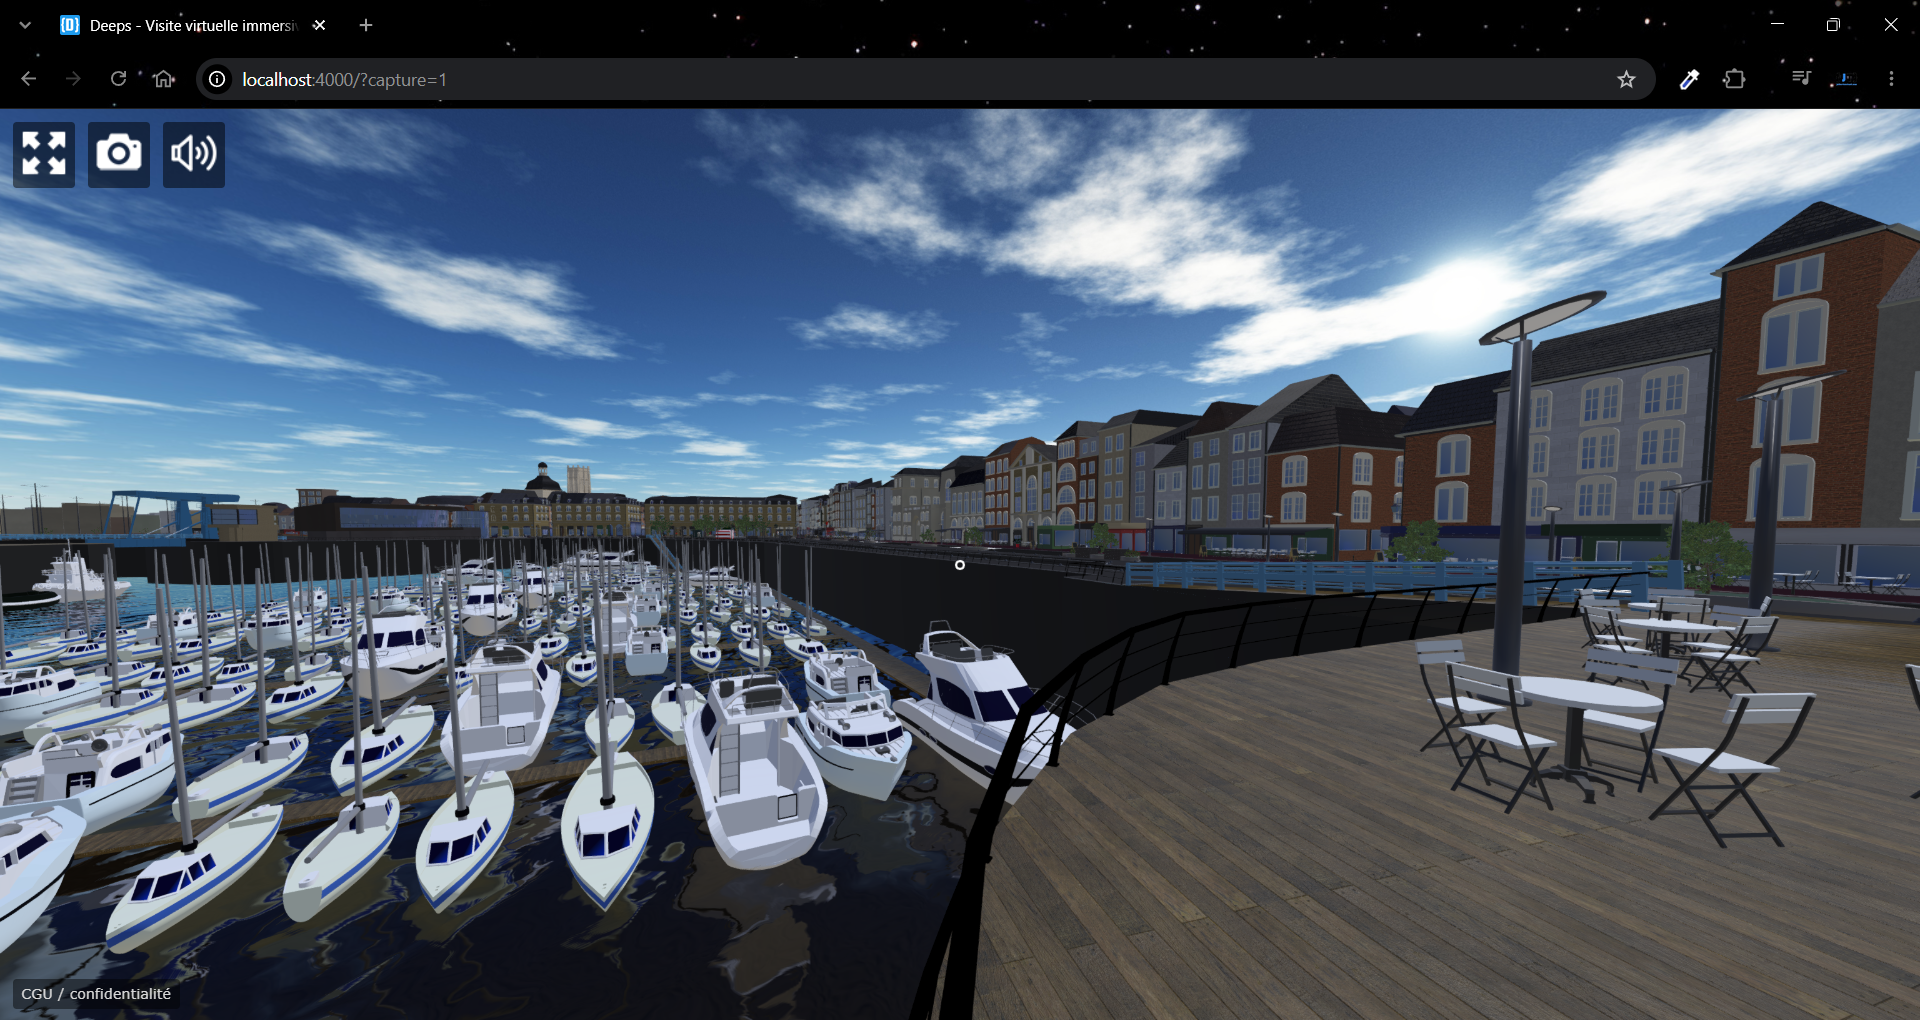Enter fullscreen mode in the virtual tour
Screen dimensions: 1920x1020
click(x=44, y=155)
